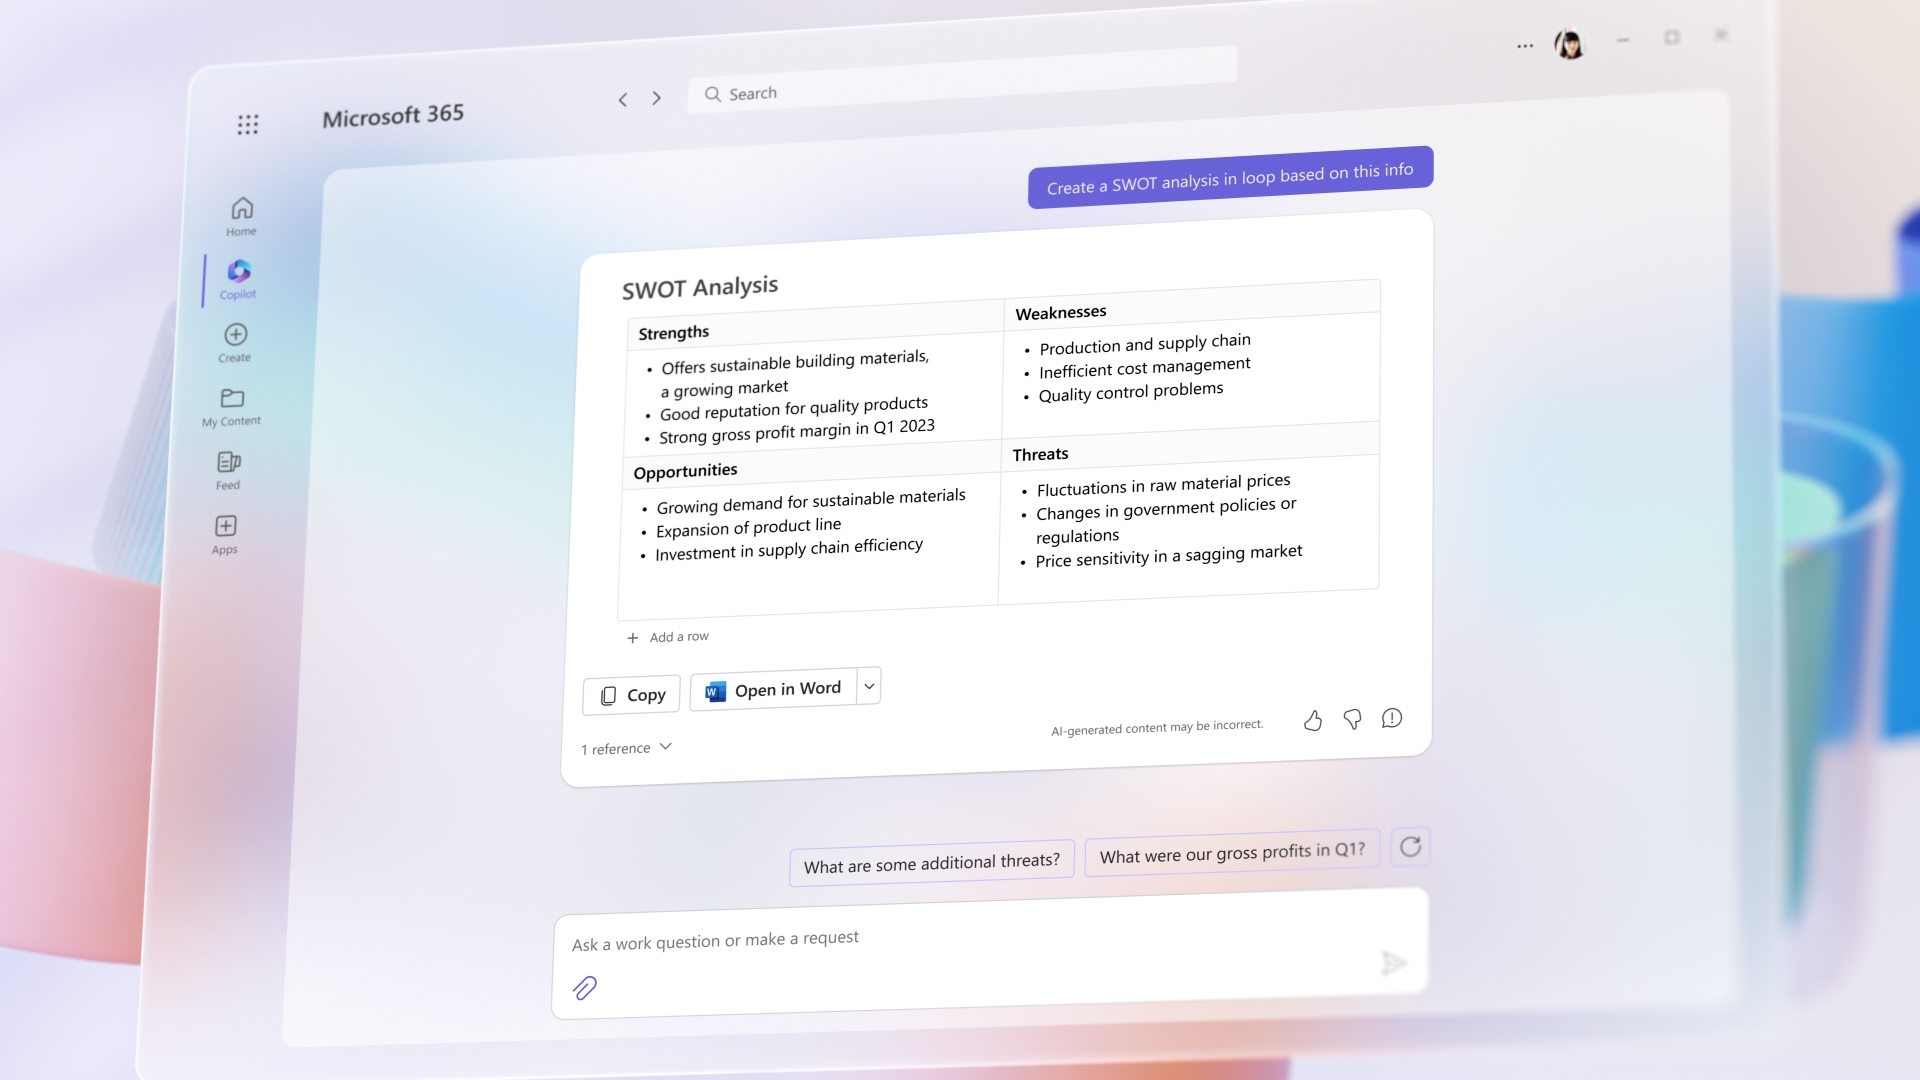Click the thumbs up feedback icon
Screen dimensions: 1920x1080
coord(1313,719)
